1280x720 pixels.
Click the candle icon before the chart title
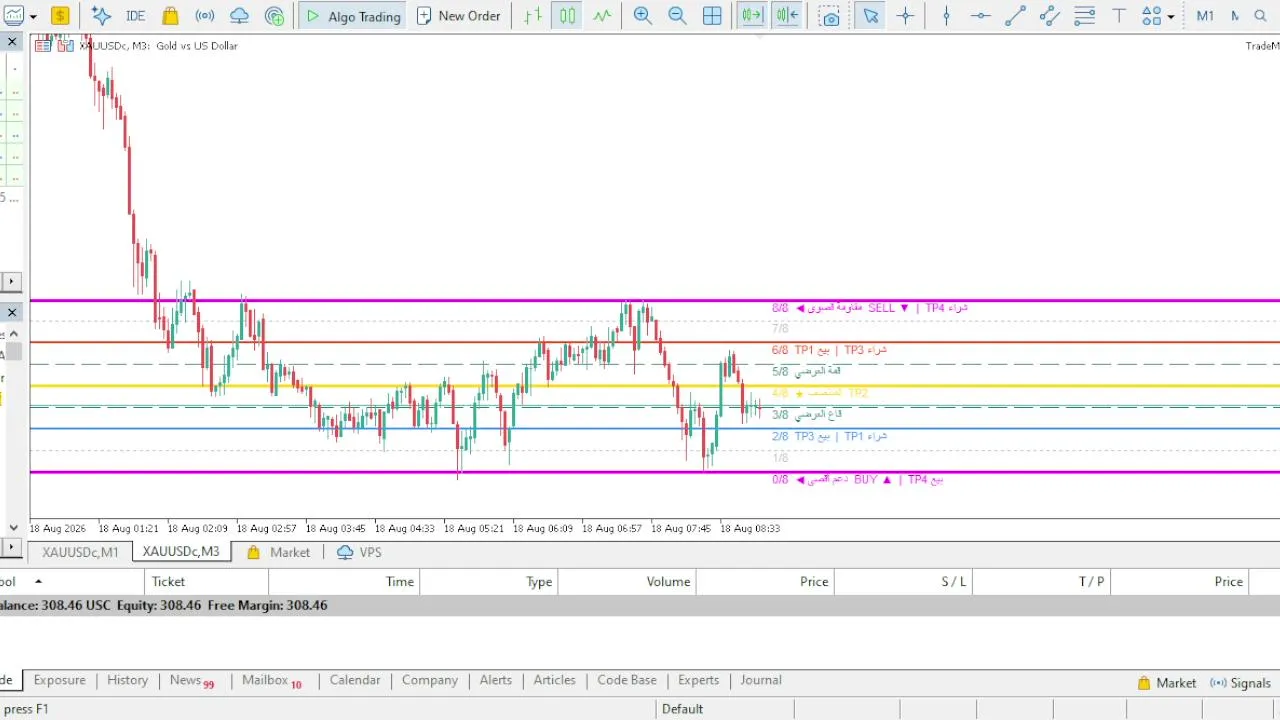(67, 45)
